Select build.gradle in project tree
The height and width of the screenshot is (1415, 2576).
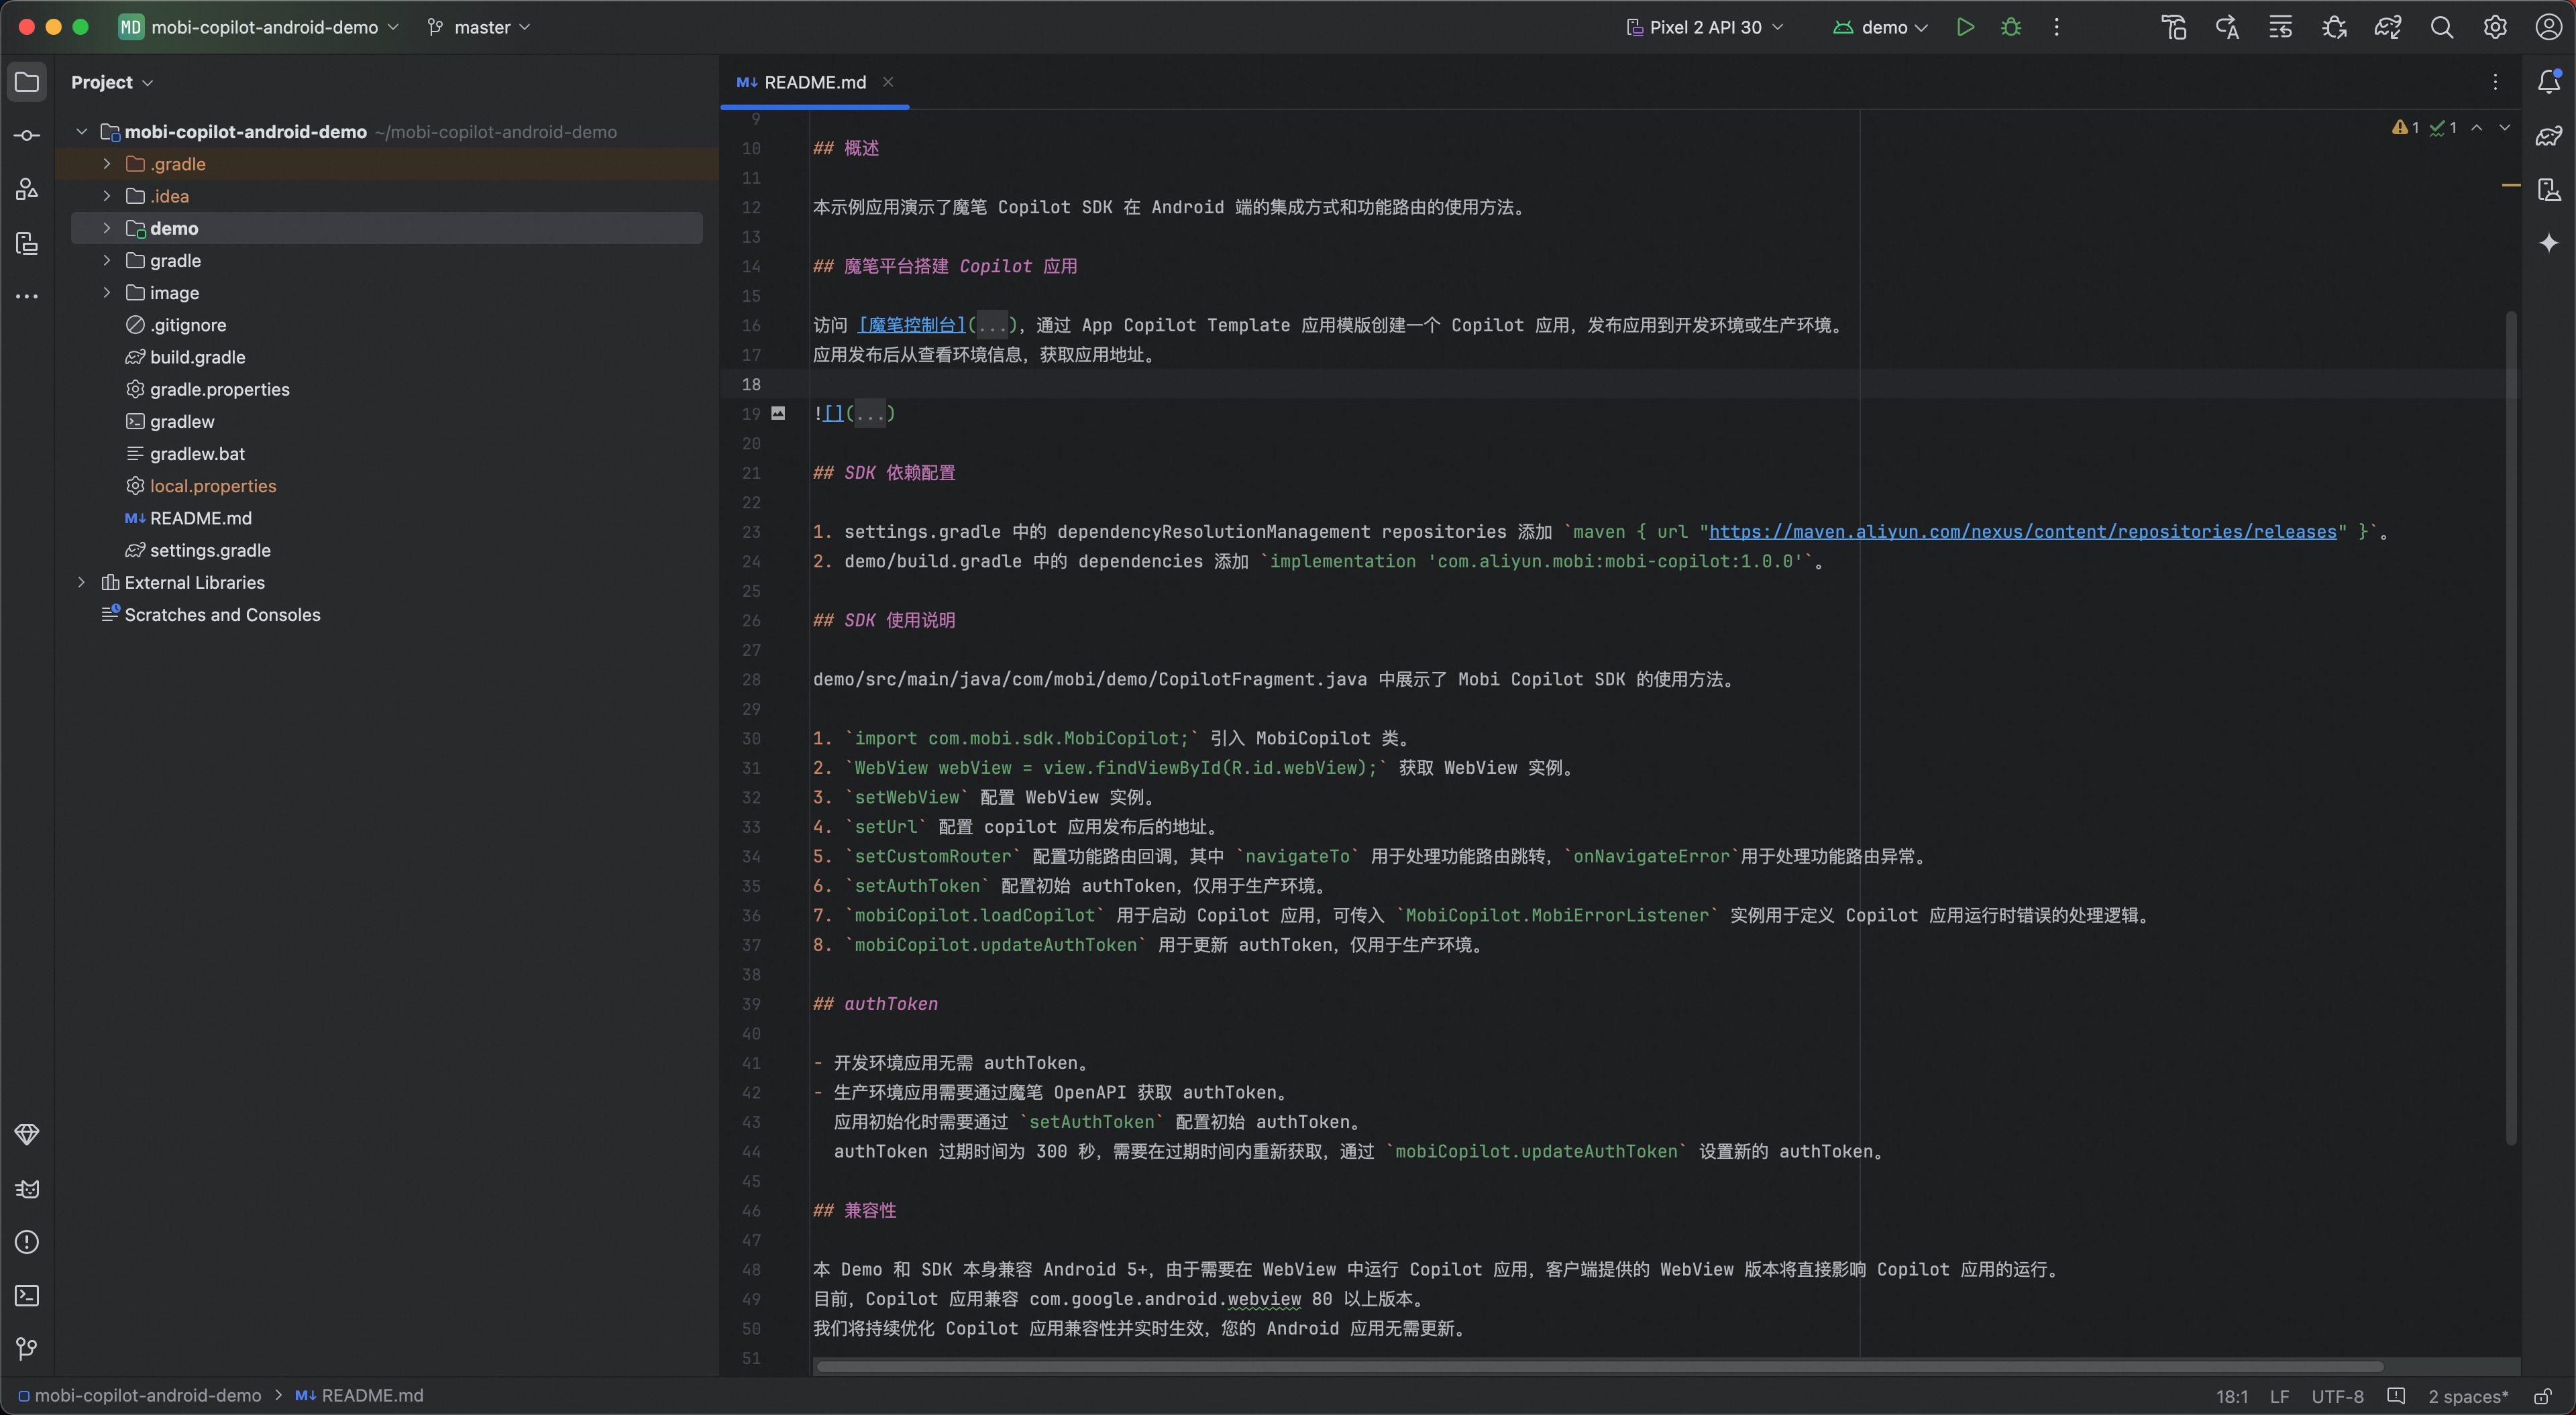[197, 357]
